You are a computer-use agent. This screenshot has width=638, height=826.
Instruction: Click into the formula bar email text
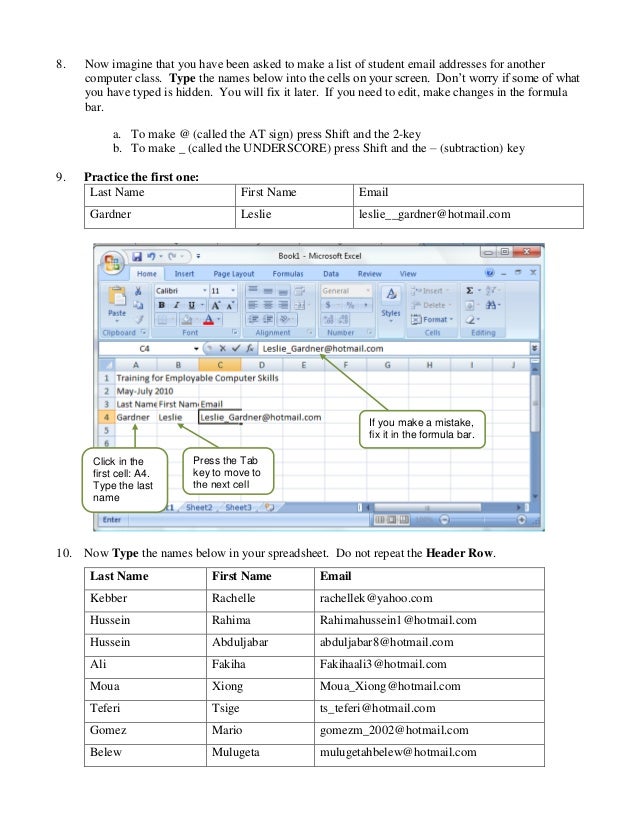322,348
